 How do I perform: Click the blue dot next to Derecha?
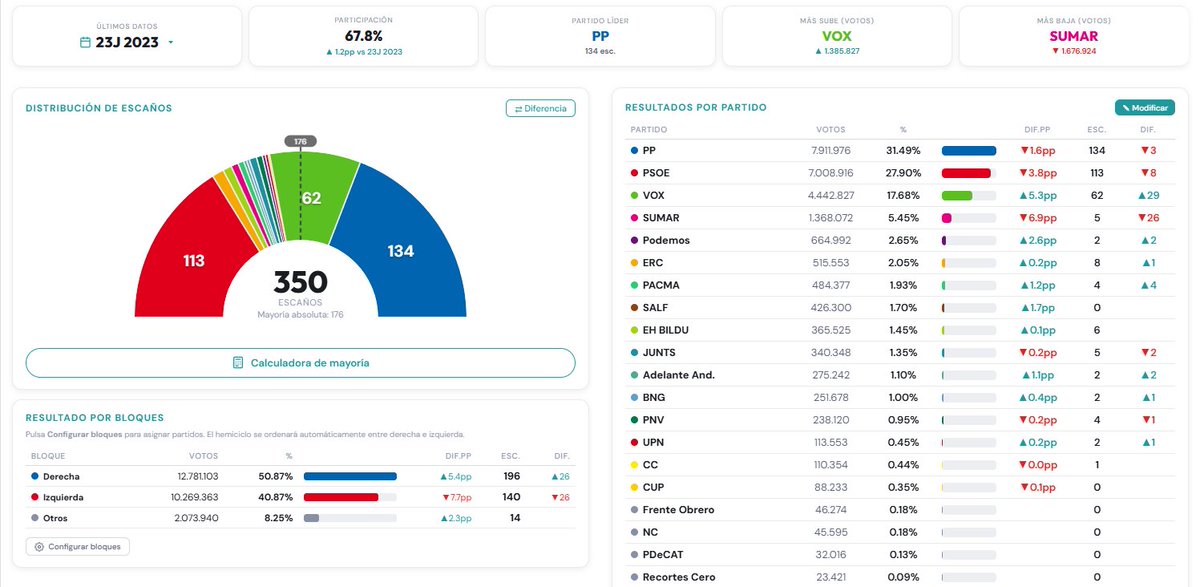[x=34, y=476]
